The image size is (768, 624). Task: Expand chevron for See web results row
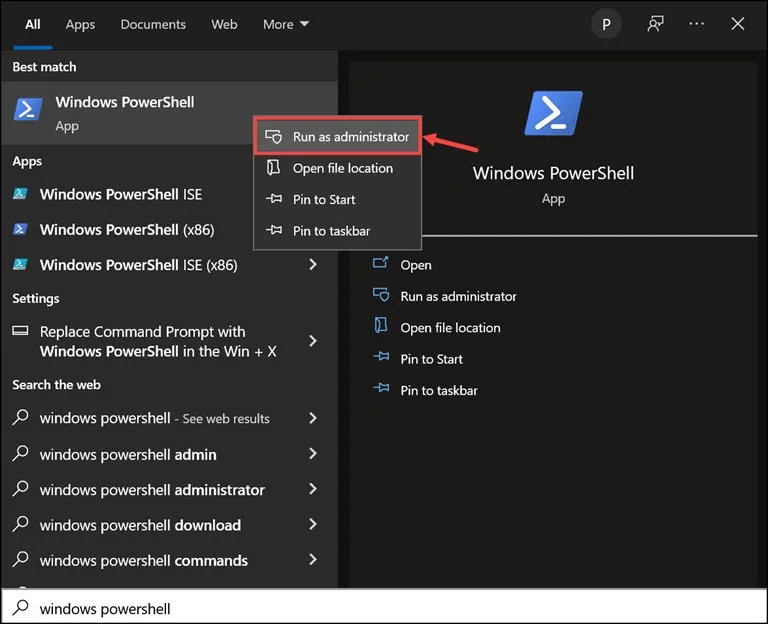pos(313,418)
